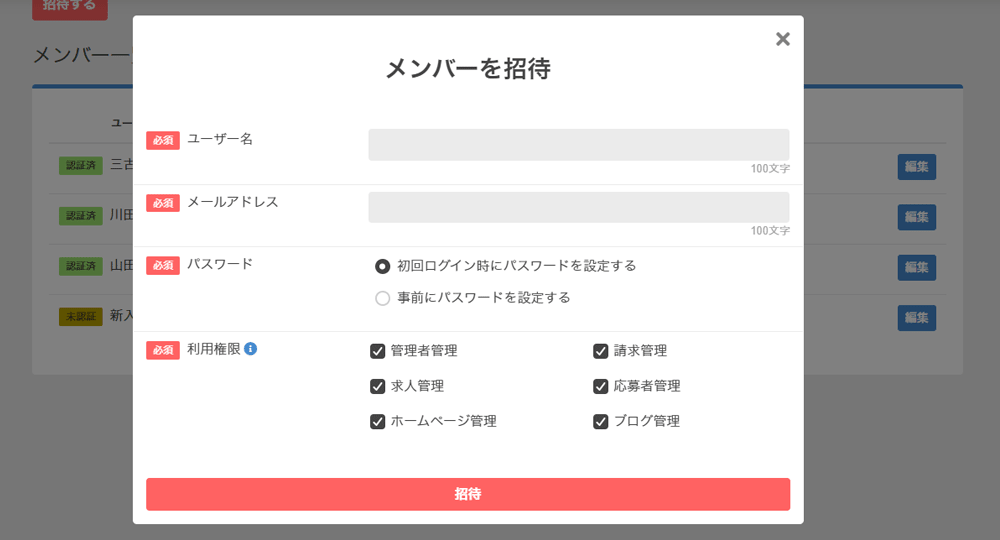Close the メンバーを招待 dialog with X
This screenshot has width=1000, height=540.
783,39
